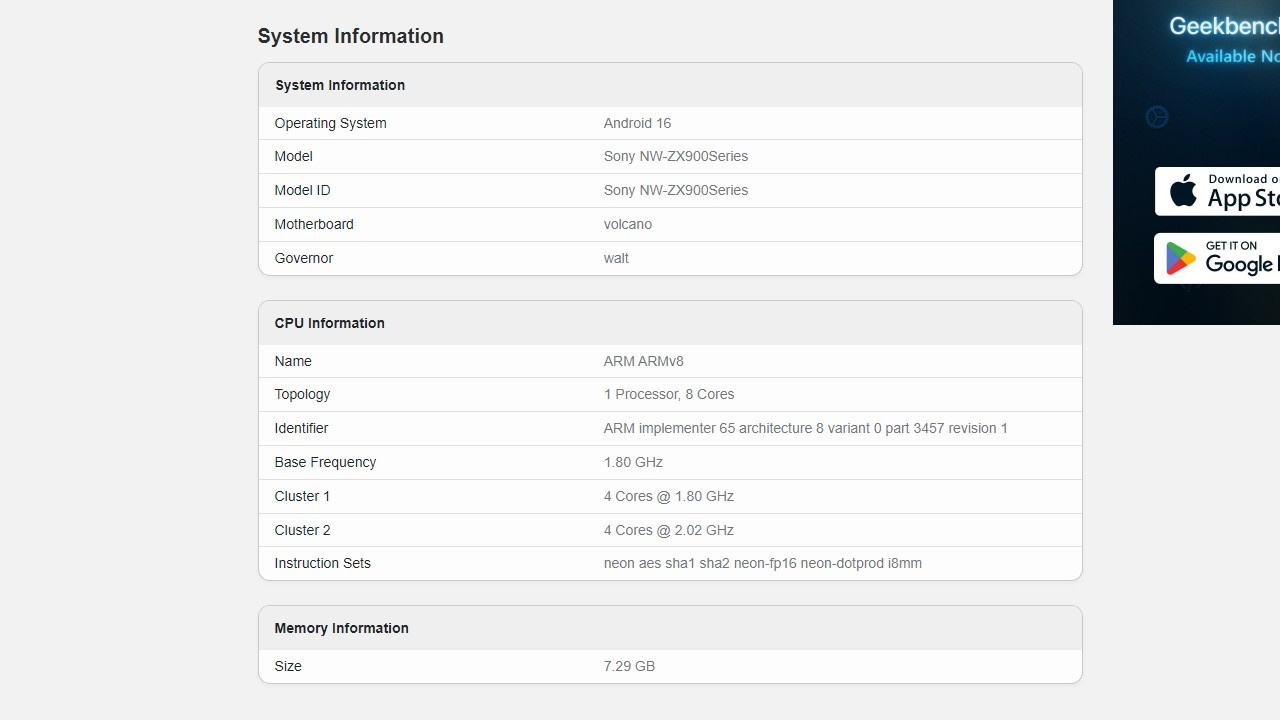
Task: Click the Governor row labeled walt
Action: tap(616, 258)
